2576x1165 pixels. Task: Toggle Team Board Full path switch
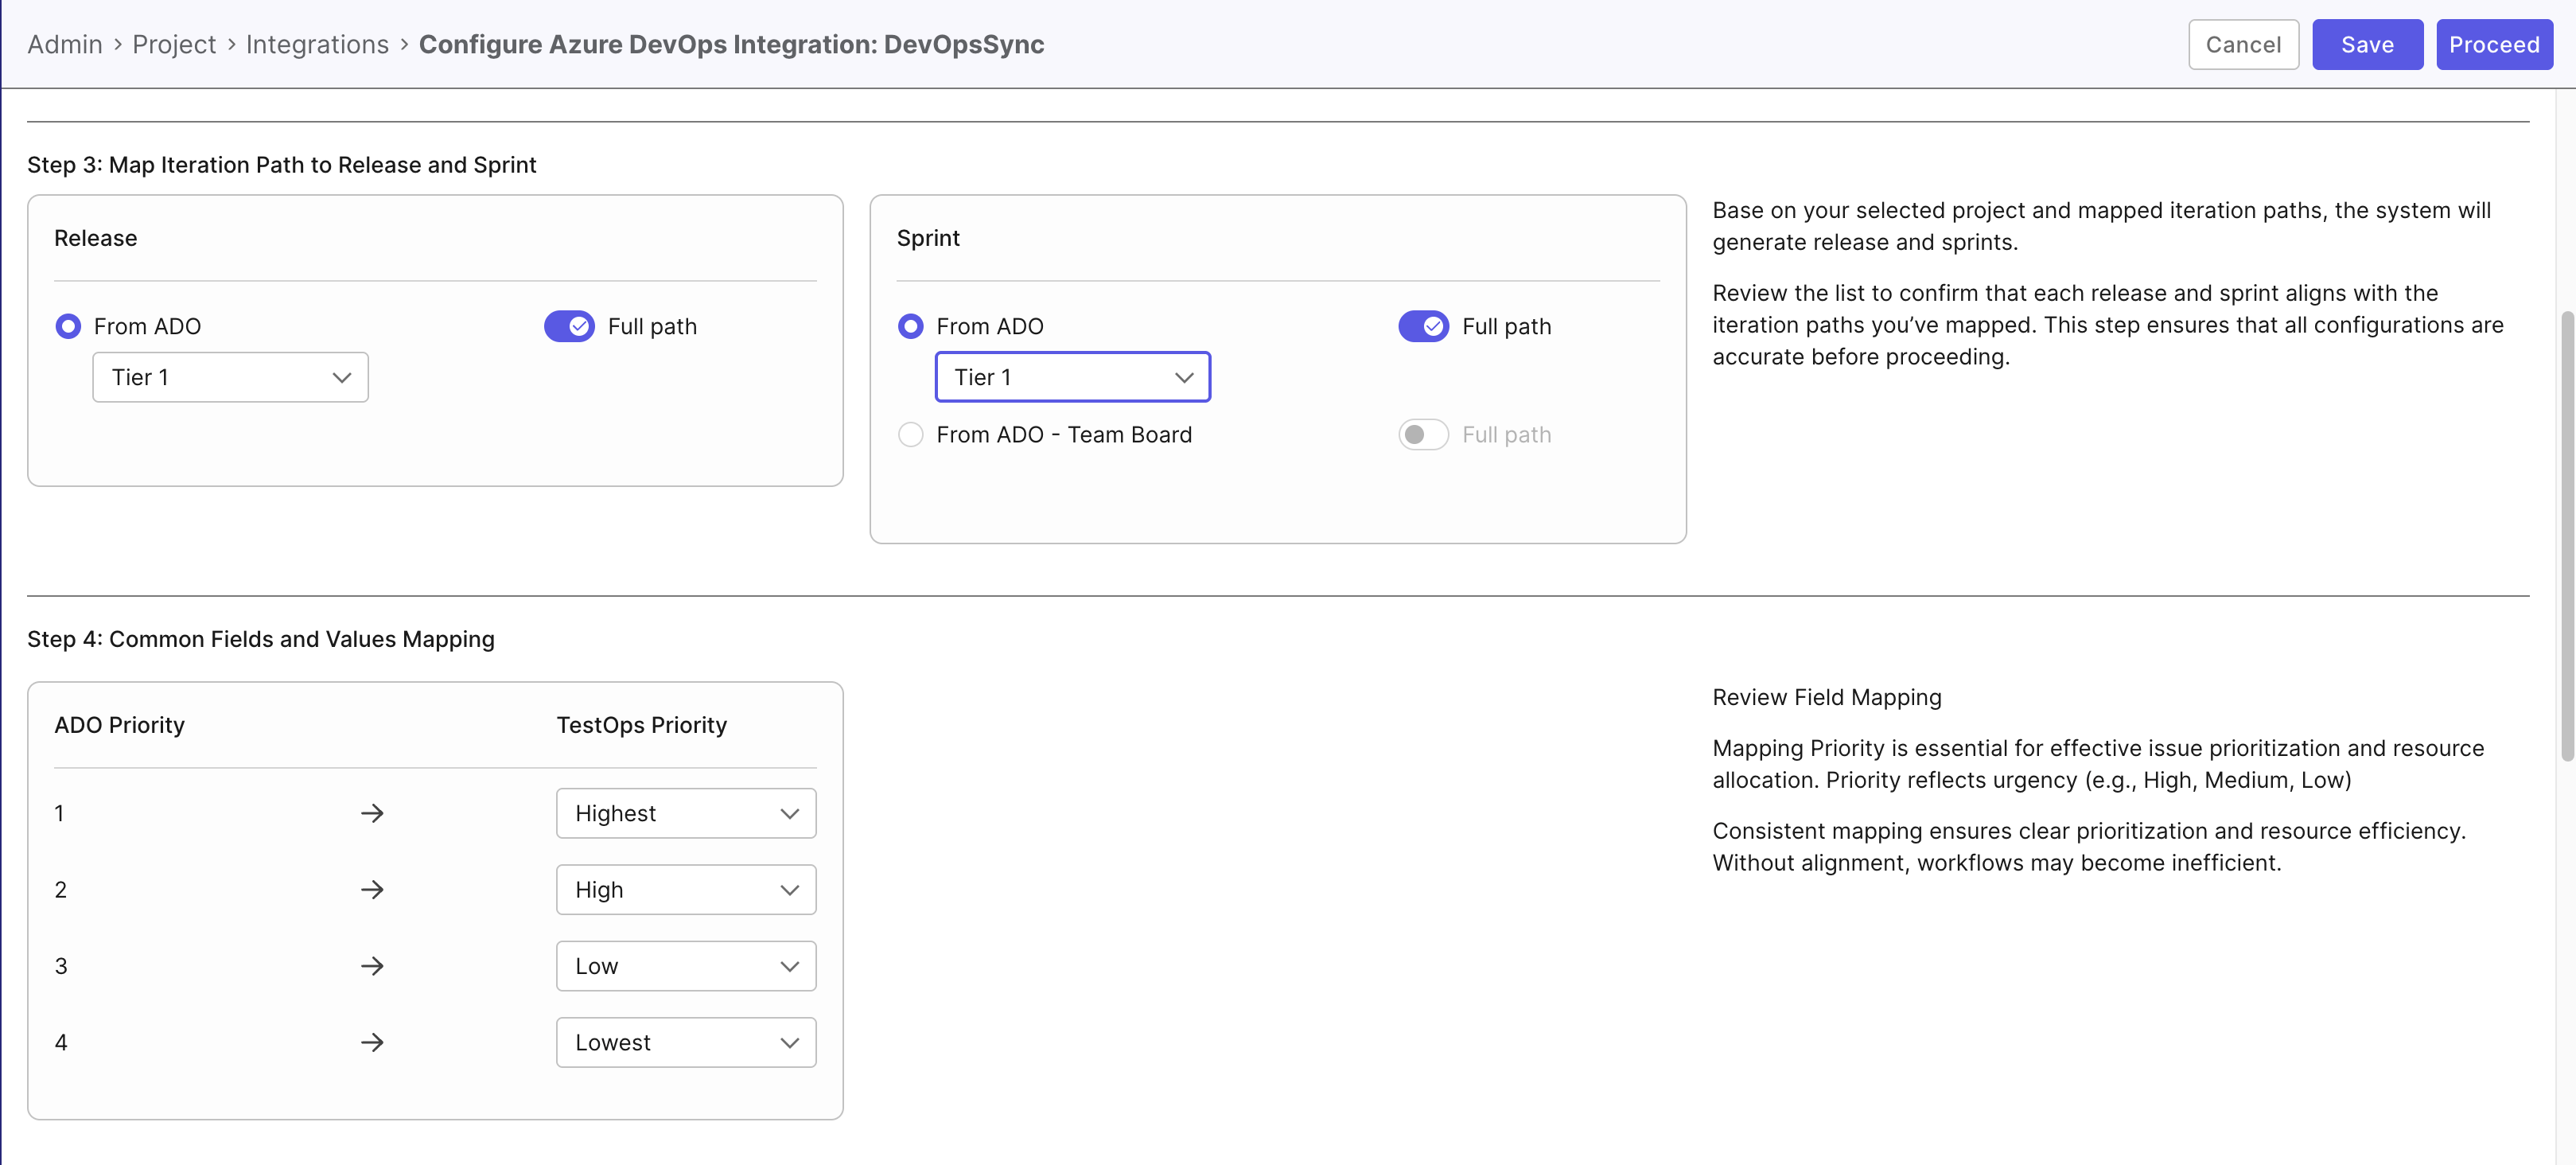point(1423,435)
